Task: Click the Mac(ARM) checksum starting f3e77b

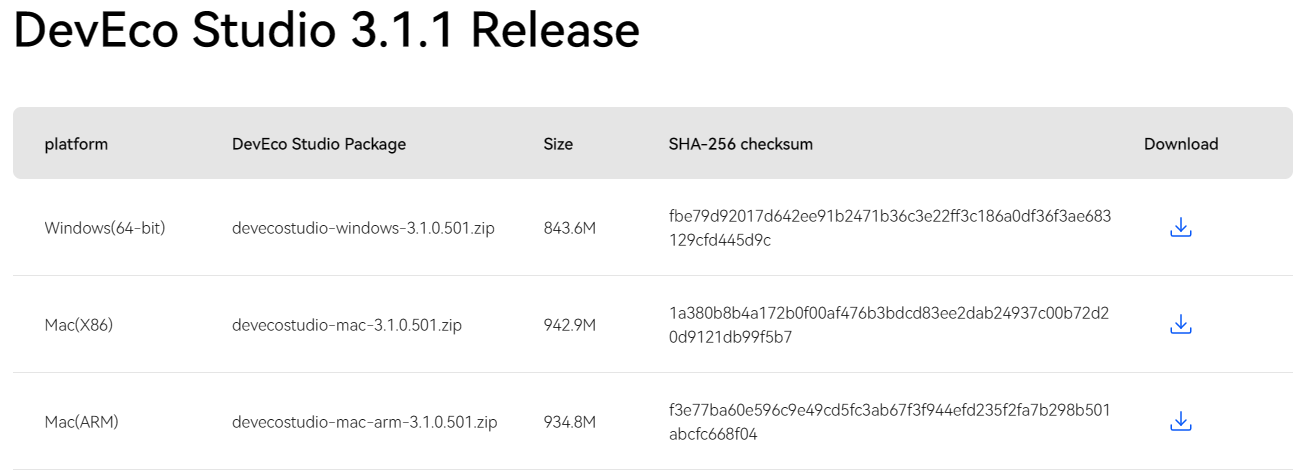Action: point(889,422)
